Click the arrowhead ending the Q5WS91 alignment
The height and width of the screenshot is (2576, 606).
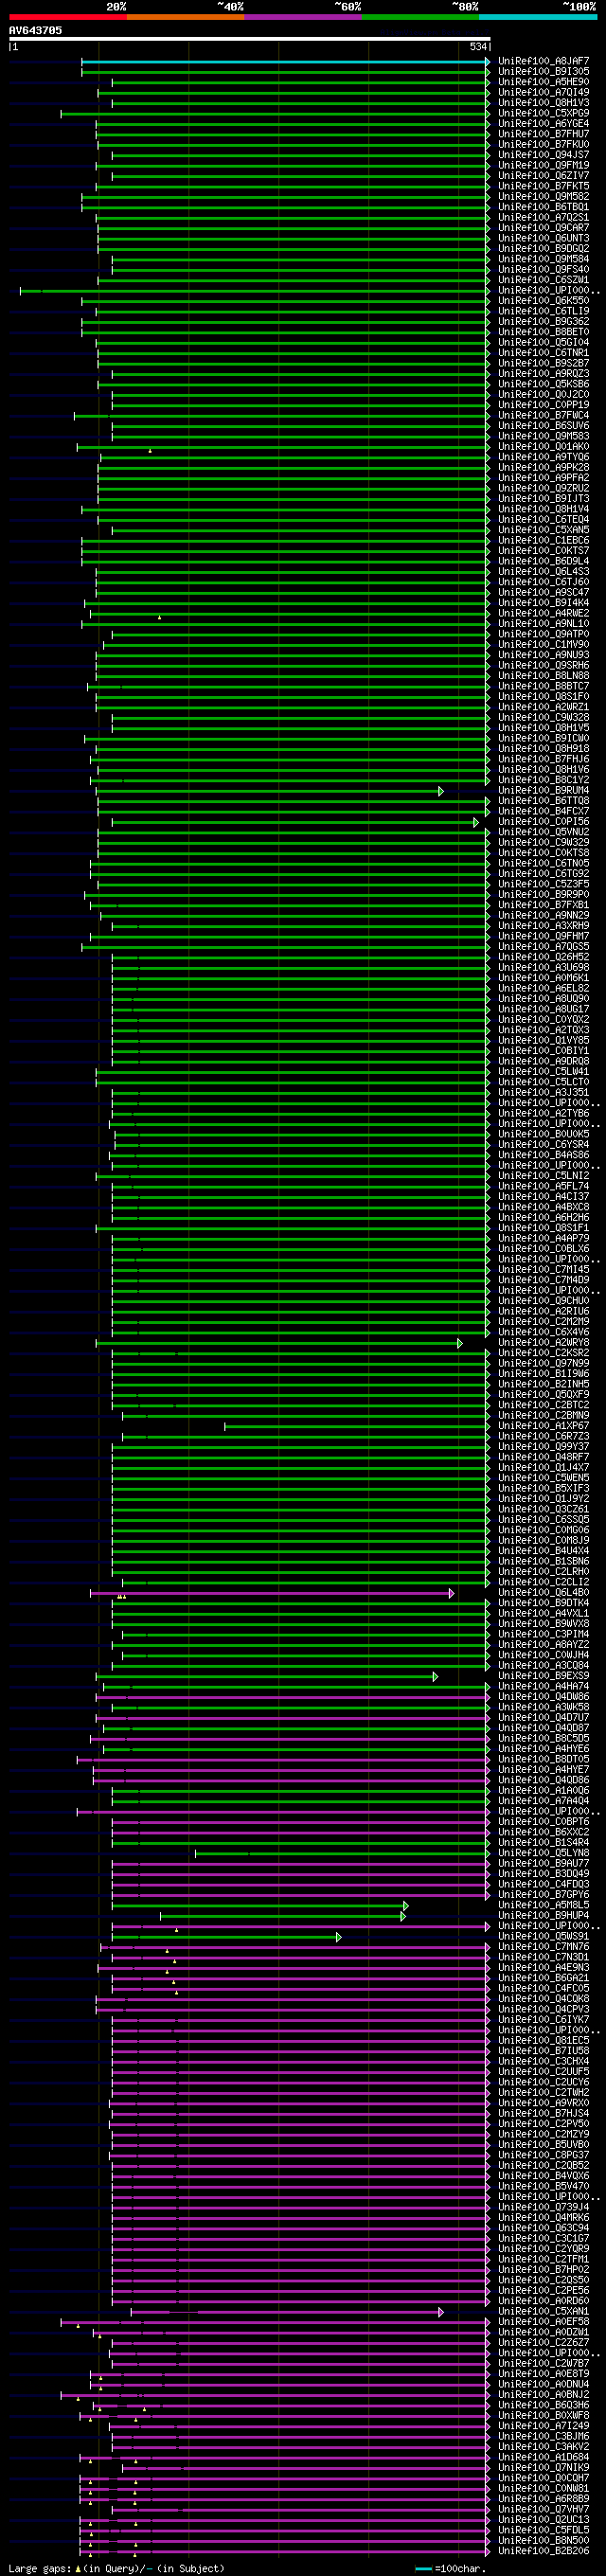point(339,1937)
